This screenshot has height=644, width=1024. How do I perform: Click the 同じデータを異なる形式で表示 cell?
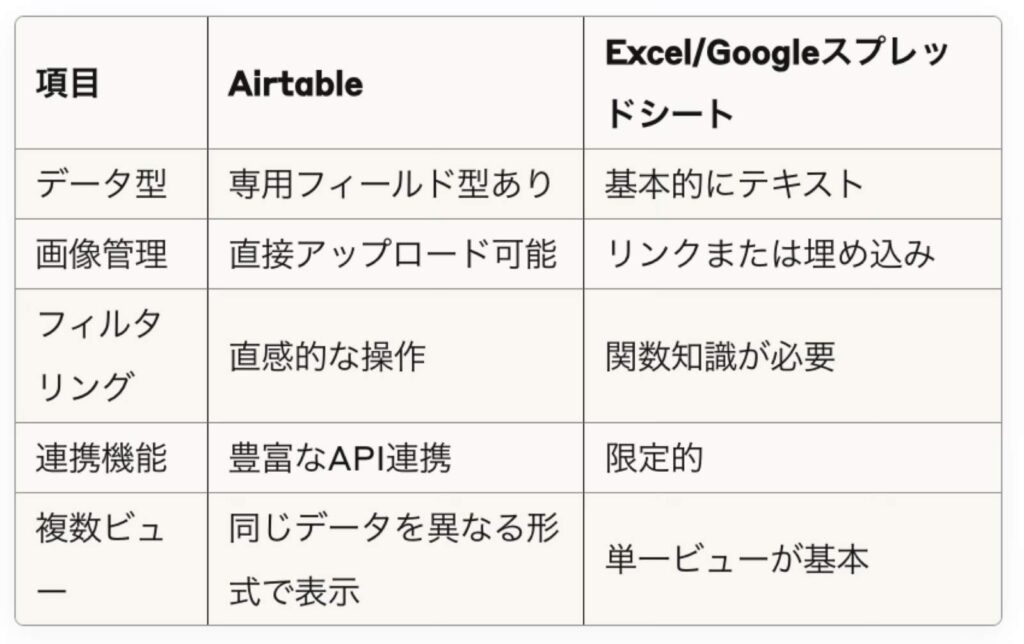tap(394, 559)
